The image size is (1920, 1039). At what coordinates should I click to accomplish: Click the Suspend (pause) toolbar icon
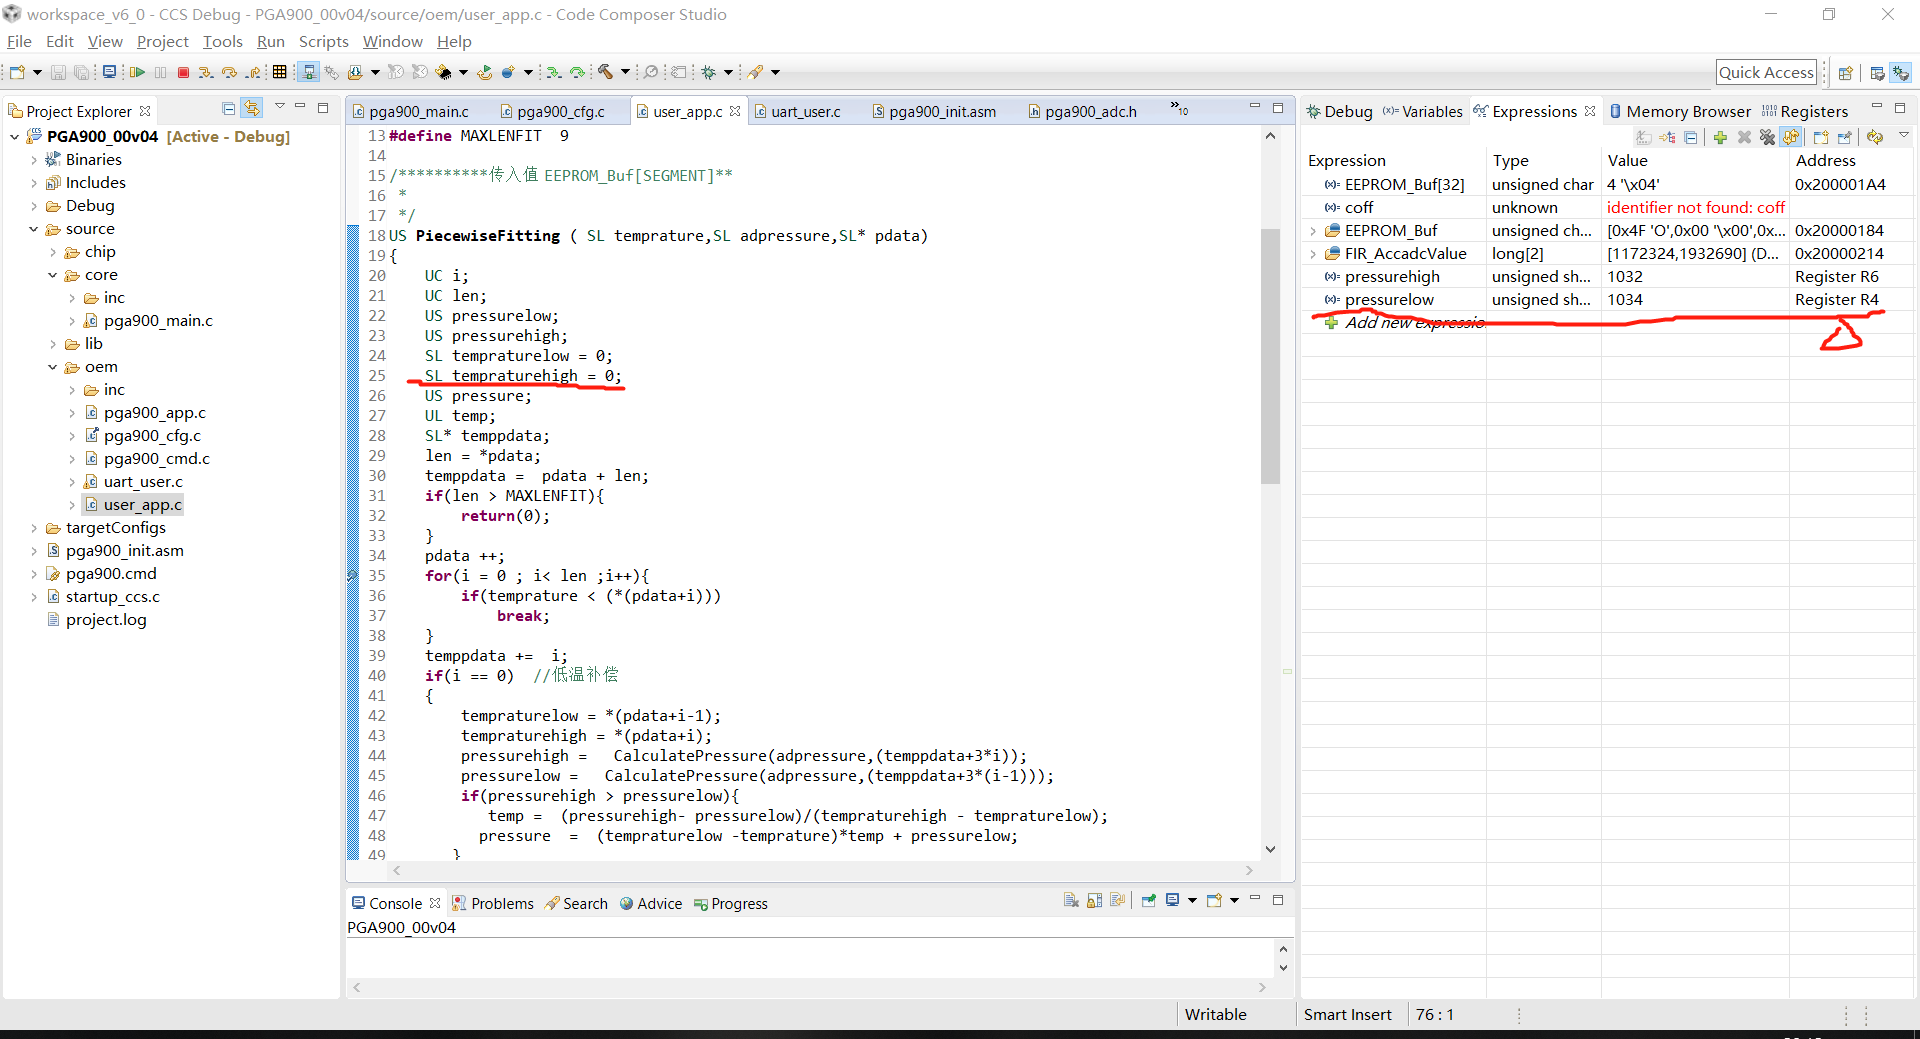(x=161, y=72)
